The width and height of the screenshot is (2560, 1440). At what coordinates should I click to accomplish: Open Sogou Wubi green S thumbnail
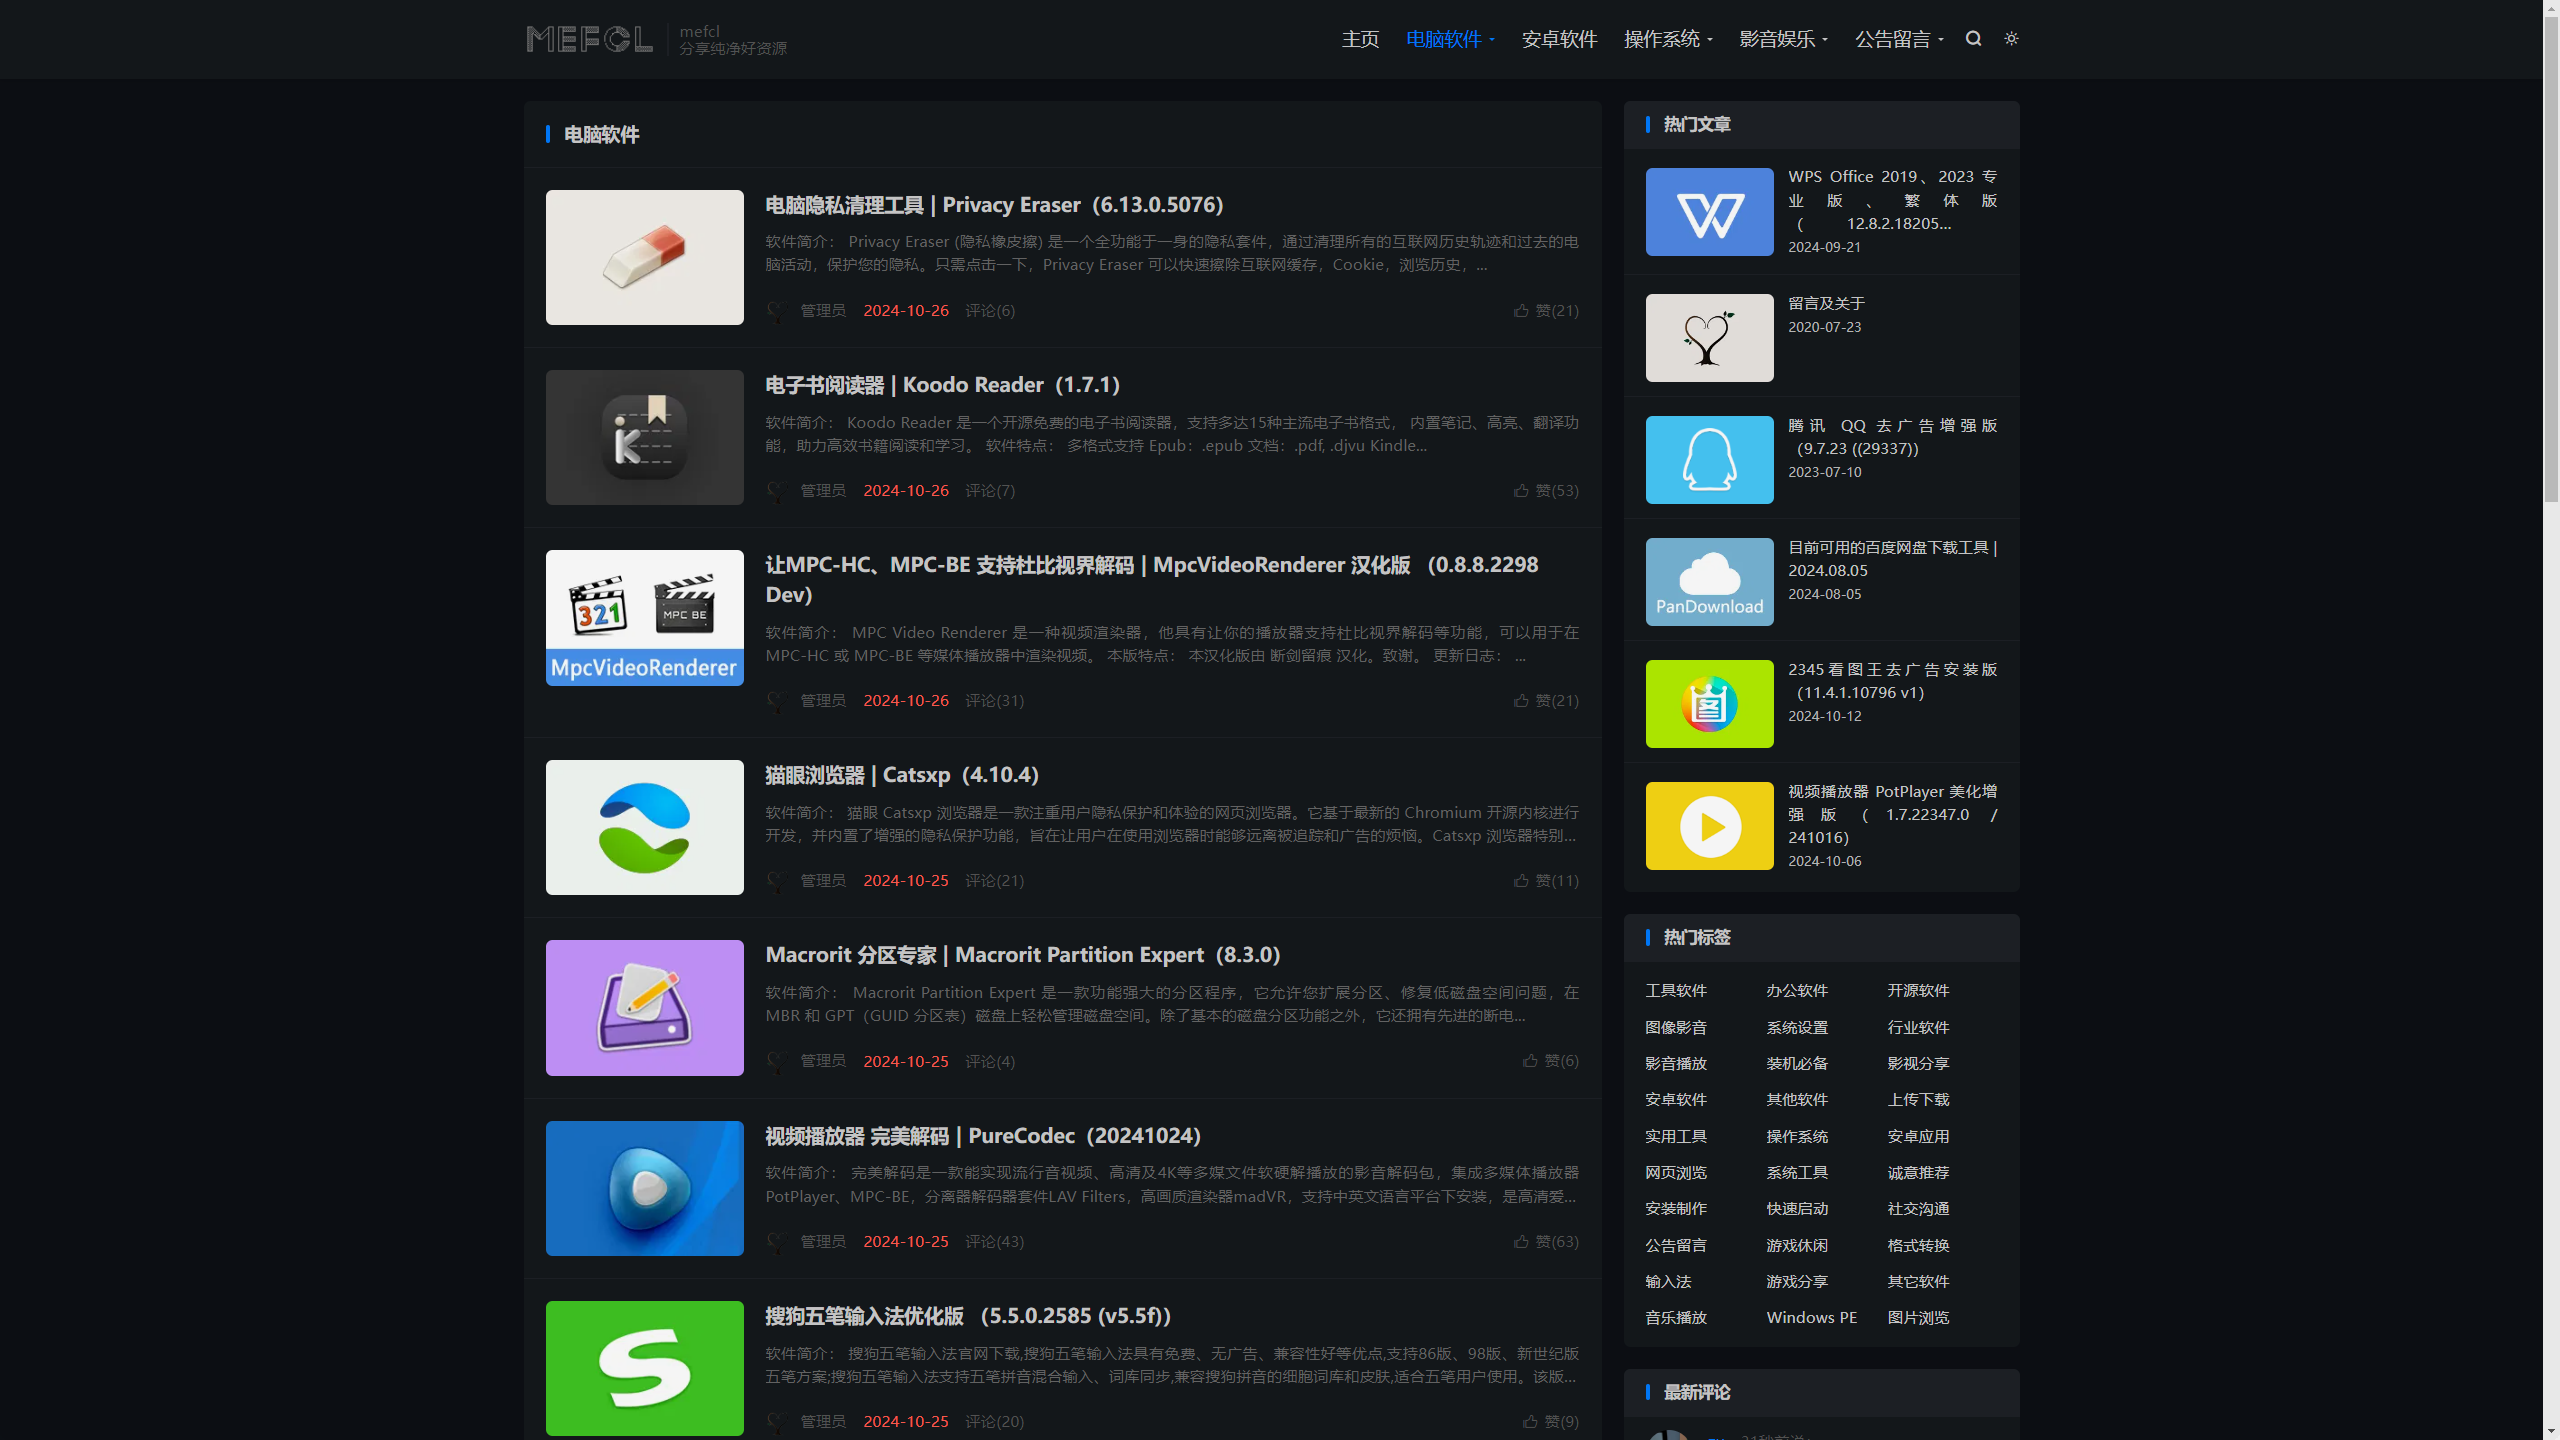(644, 1368)
